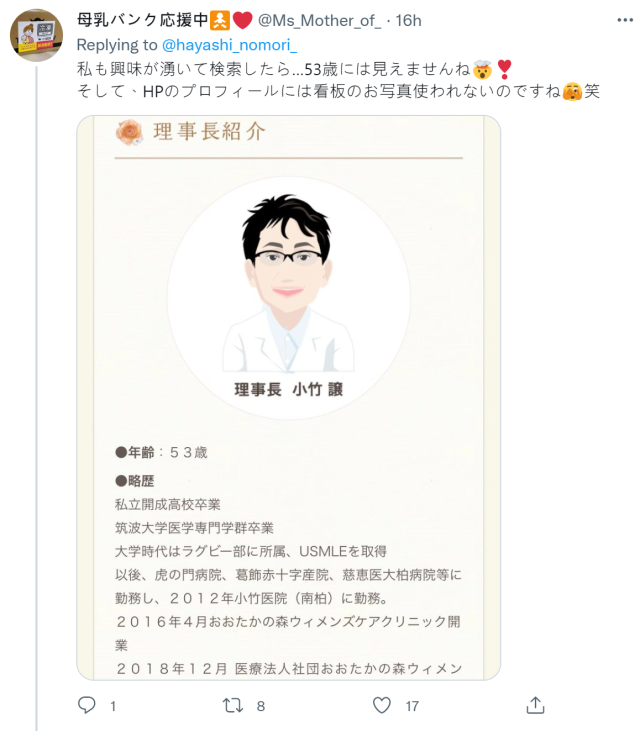Retweet this post using the arrows icon
The image size is (640, 731).
(233, 705)
